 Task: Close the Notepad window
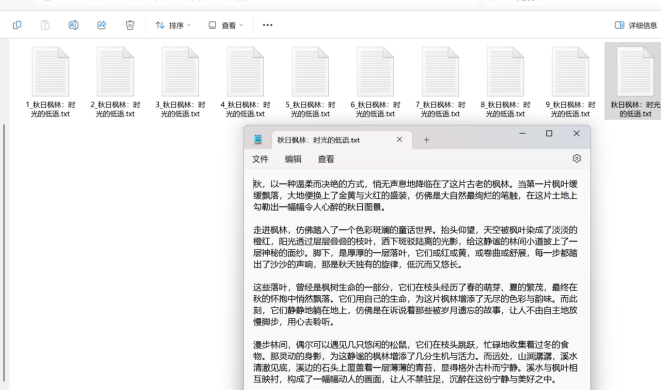(x=576, y=133)
